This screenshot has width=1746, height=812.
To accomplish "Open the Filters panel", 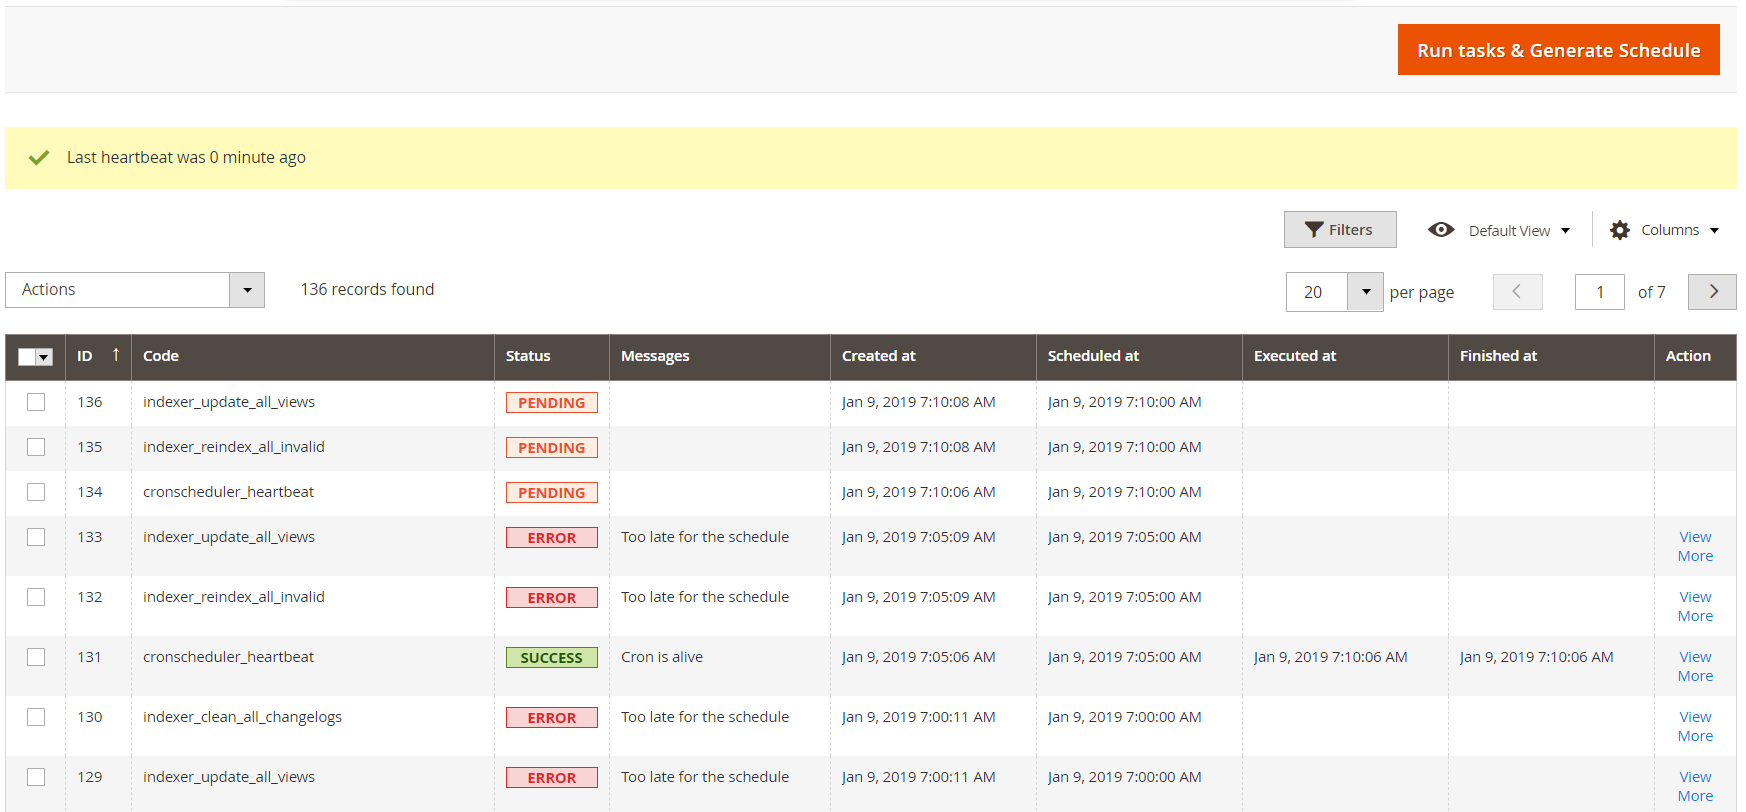I will [x=1340, y=230].
